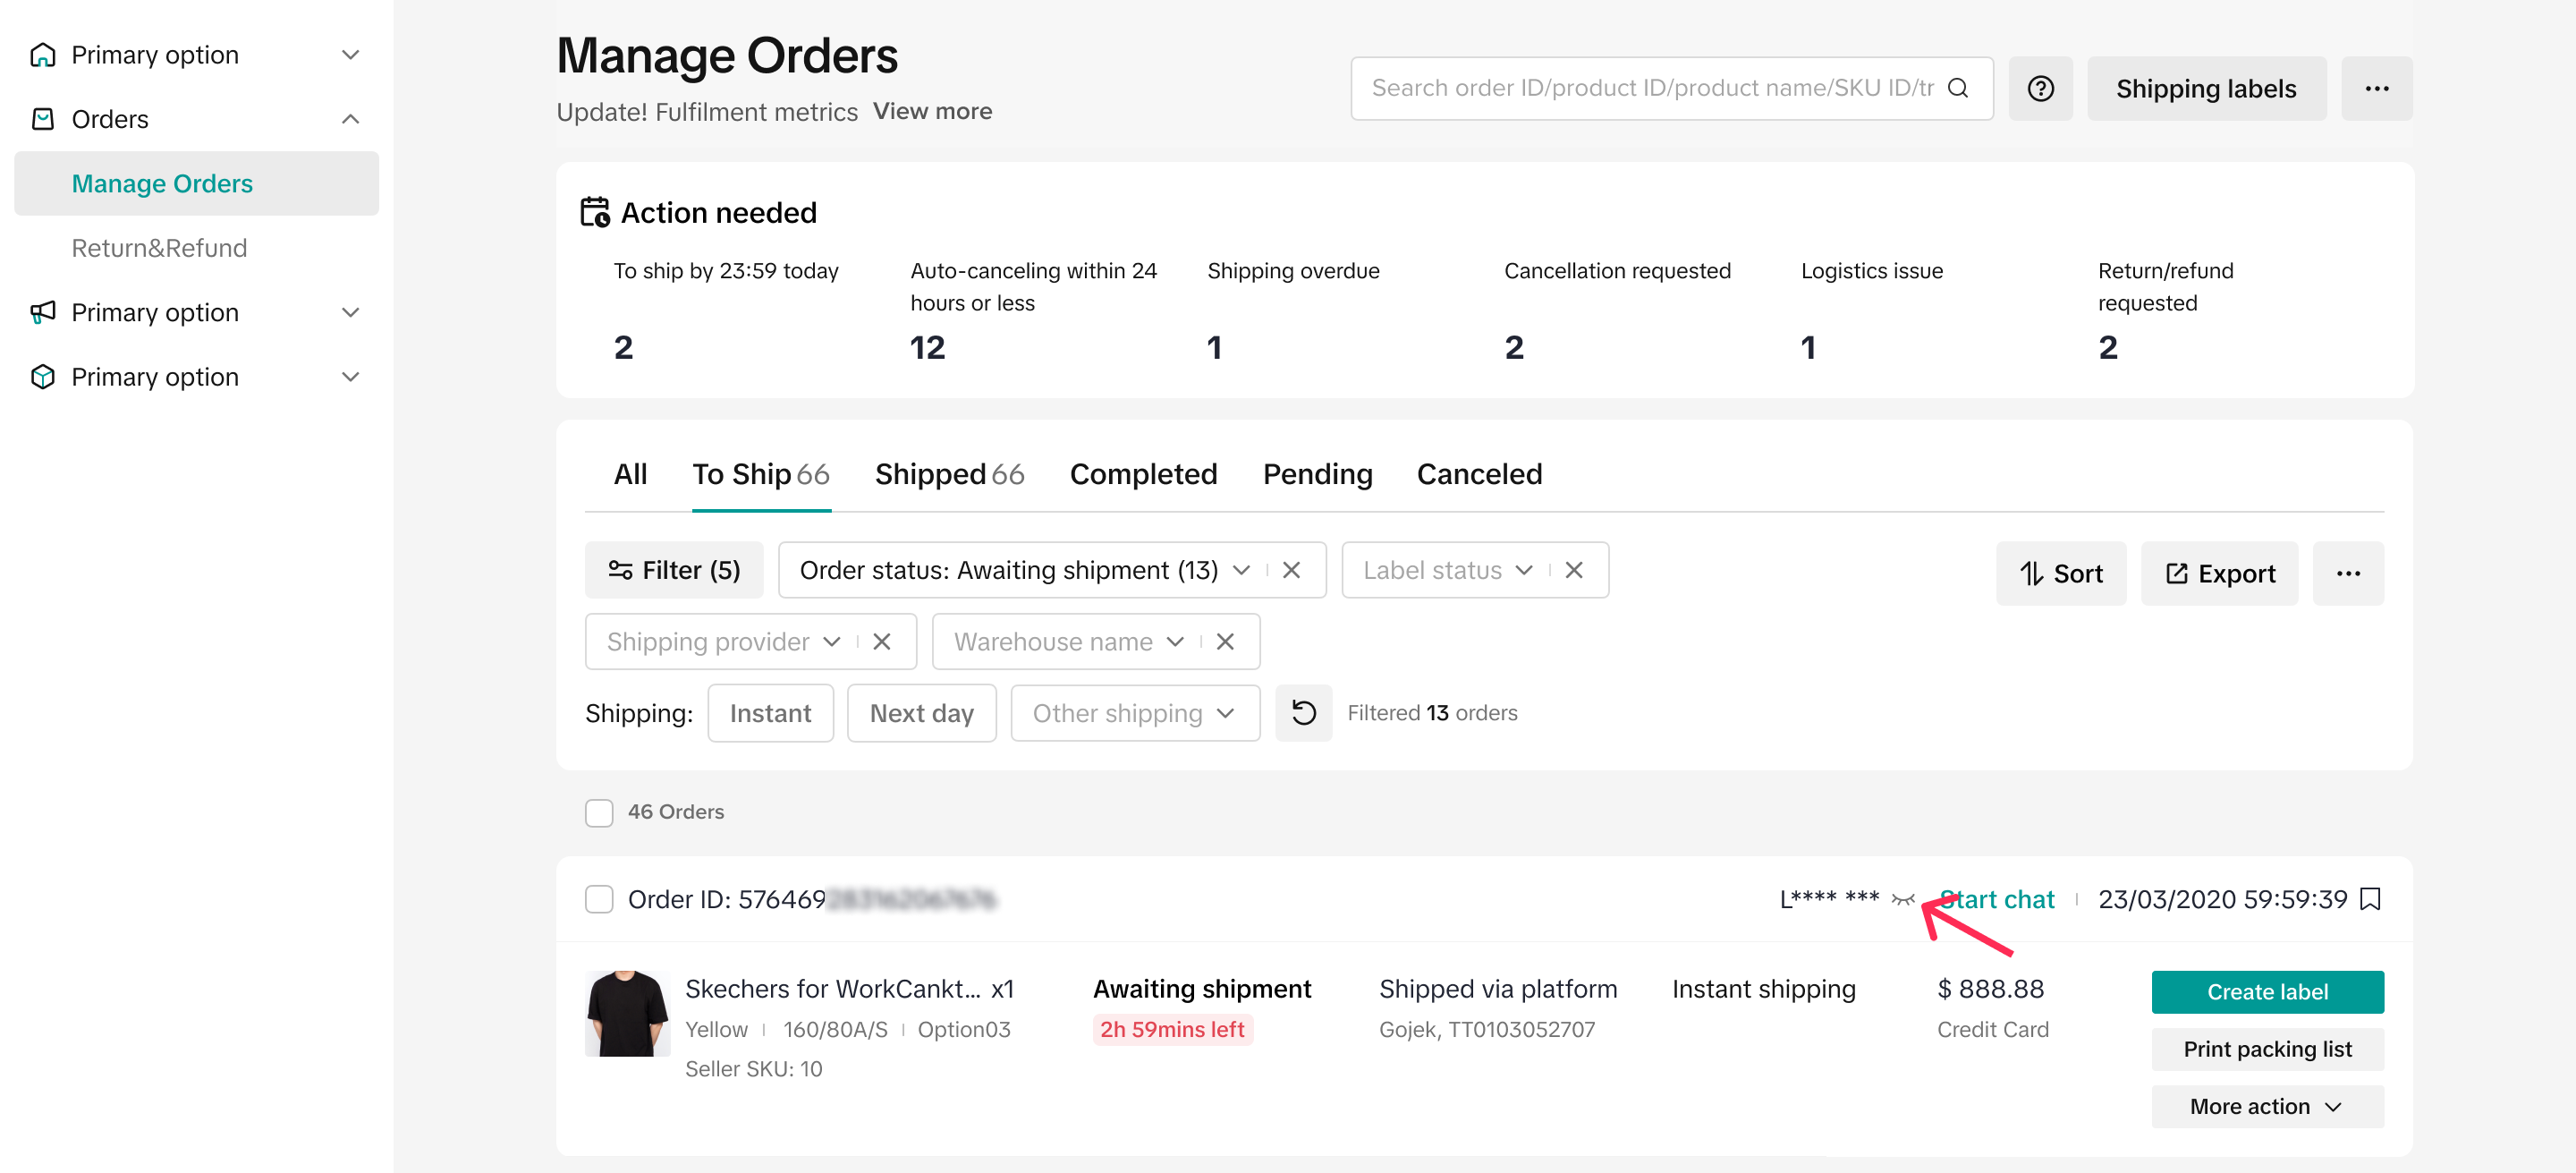
Task: Open the black t-shirt product thumbnail
Action: coord(627,1013)
